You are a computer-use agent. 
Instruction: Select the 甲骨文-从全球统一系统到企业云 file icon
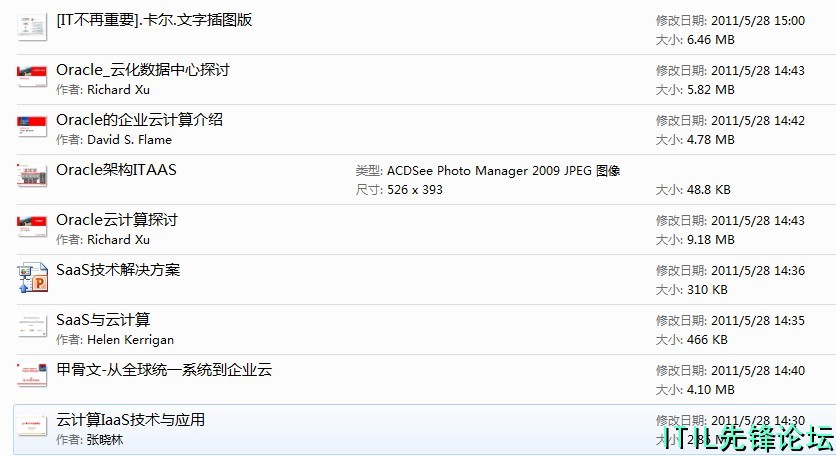coord(32,377)
